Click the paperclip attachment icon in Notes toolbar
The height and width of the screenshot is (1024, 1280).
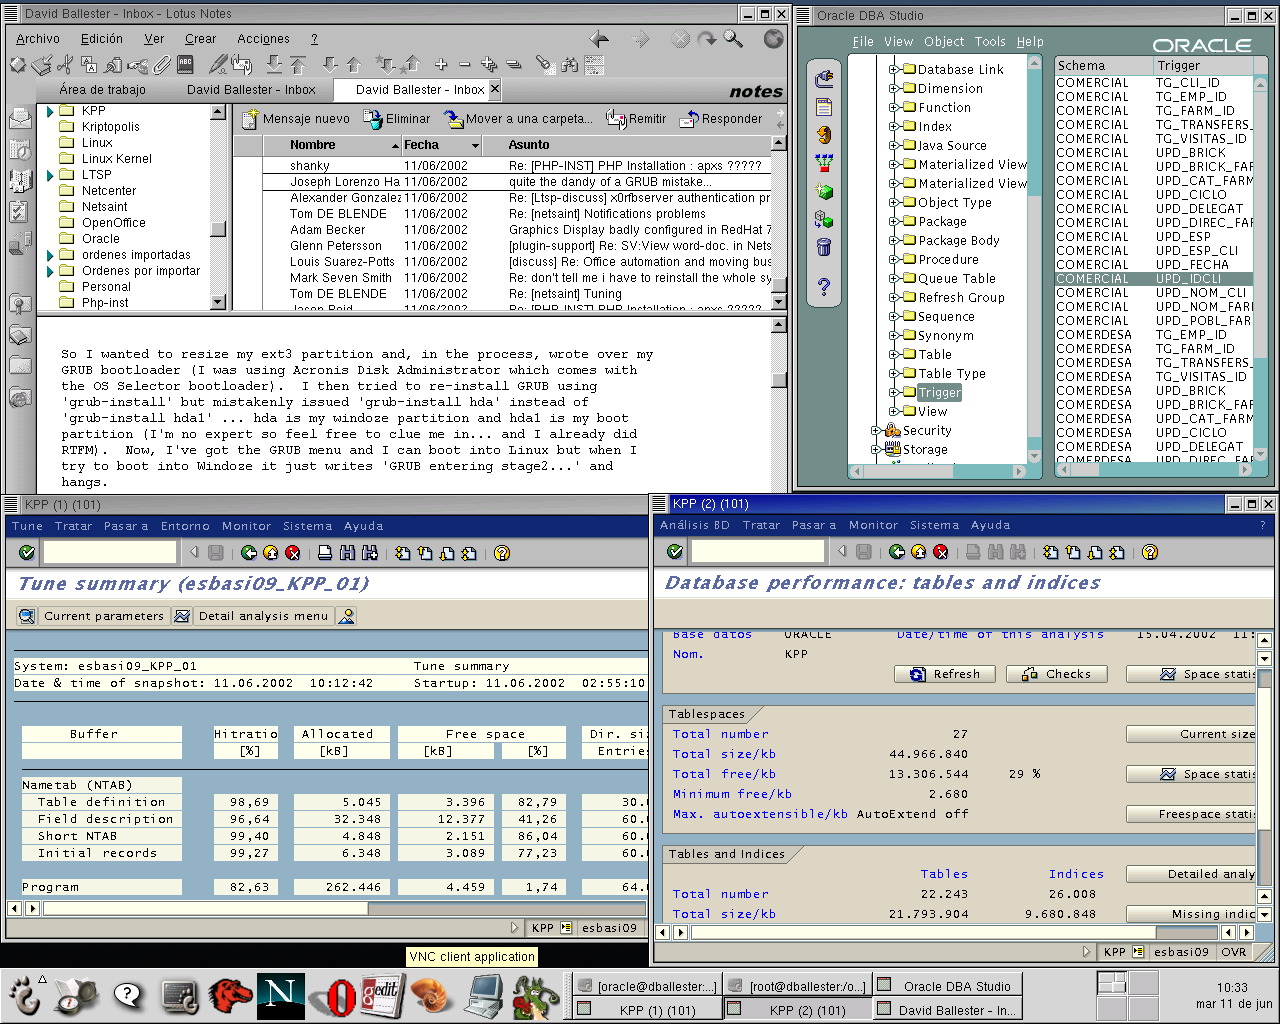click(161, 65)
